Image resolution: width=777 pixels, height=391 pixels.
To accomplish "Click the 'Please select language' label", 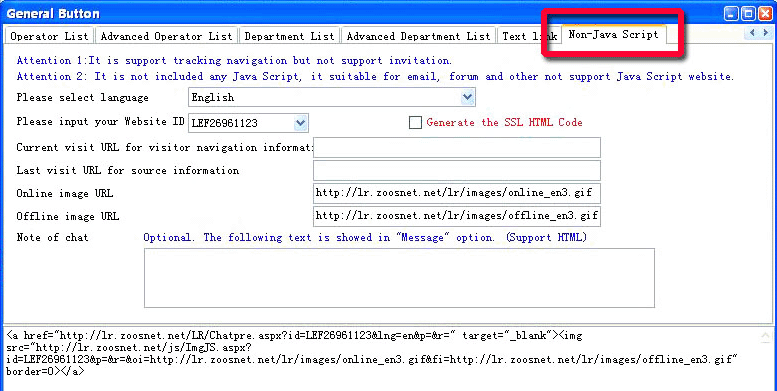I will click(x=82, y=97).
